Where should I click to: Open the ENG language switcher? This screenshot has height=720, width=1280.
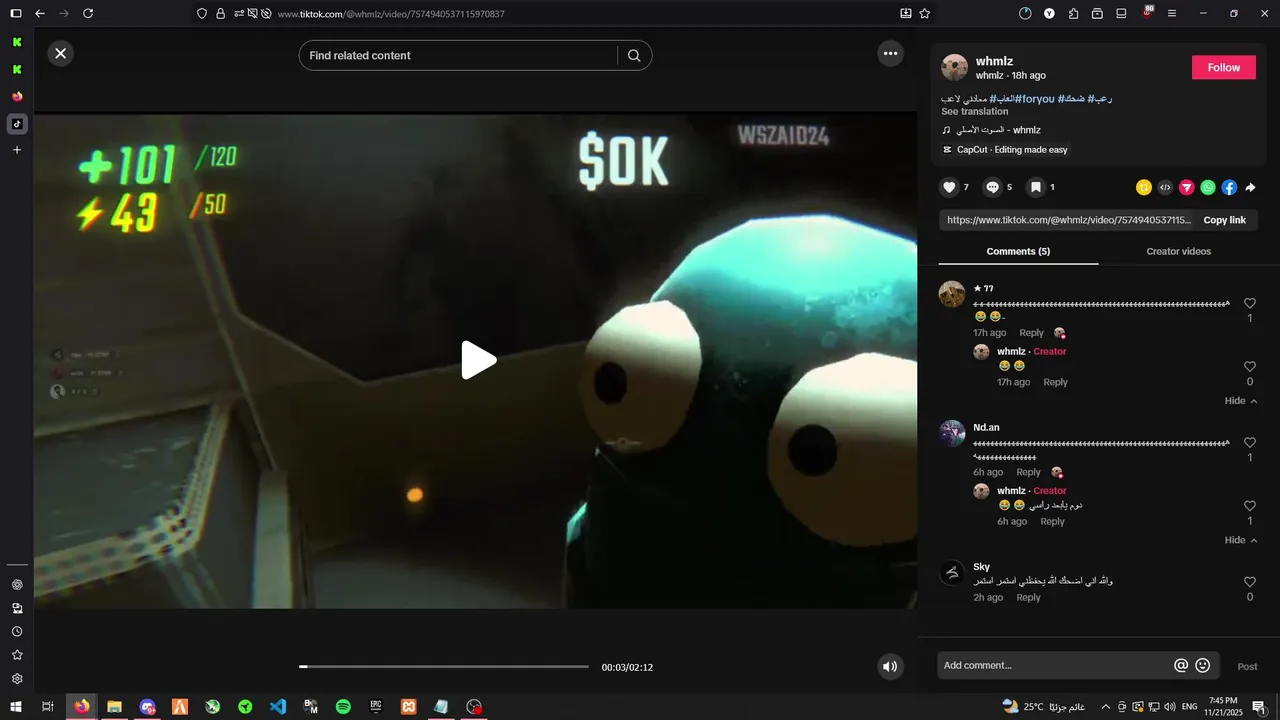pyautogui.click(x=1190, y=706)
